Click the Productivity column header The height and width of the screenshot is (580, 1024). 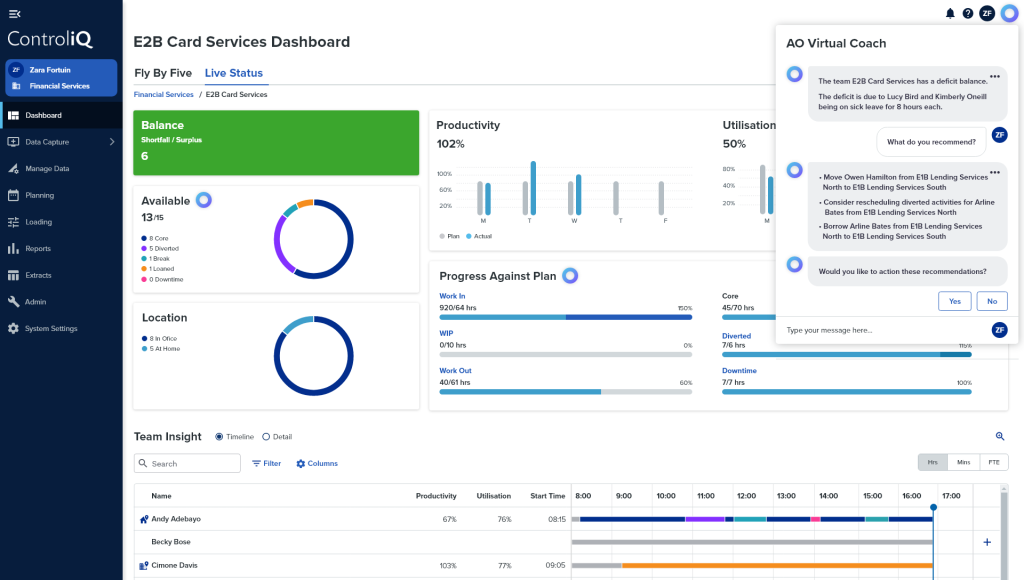(x=436, y=496)
